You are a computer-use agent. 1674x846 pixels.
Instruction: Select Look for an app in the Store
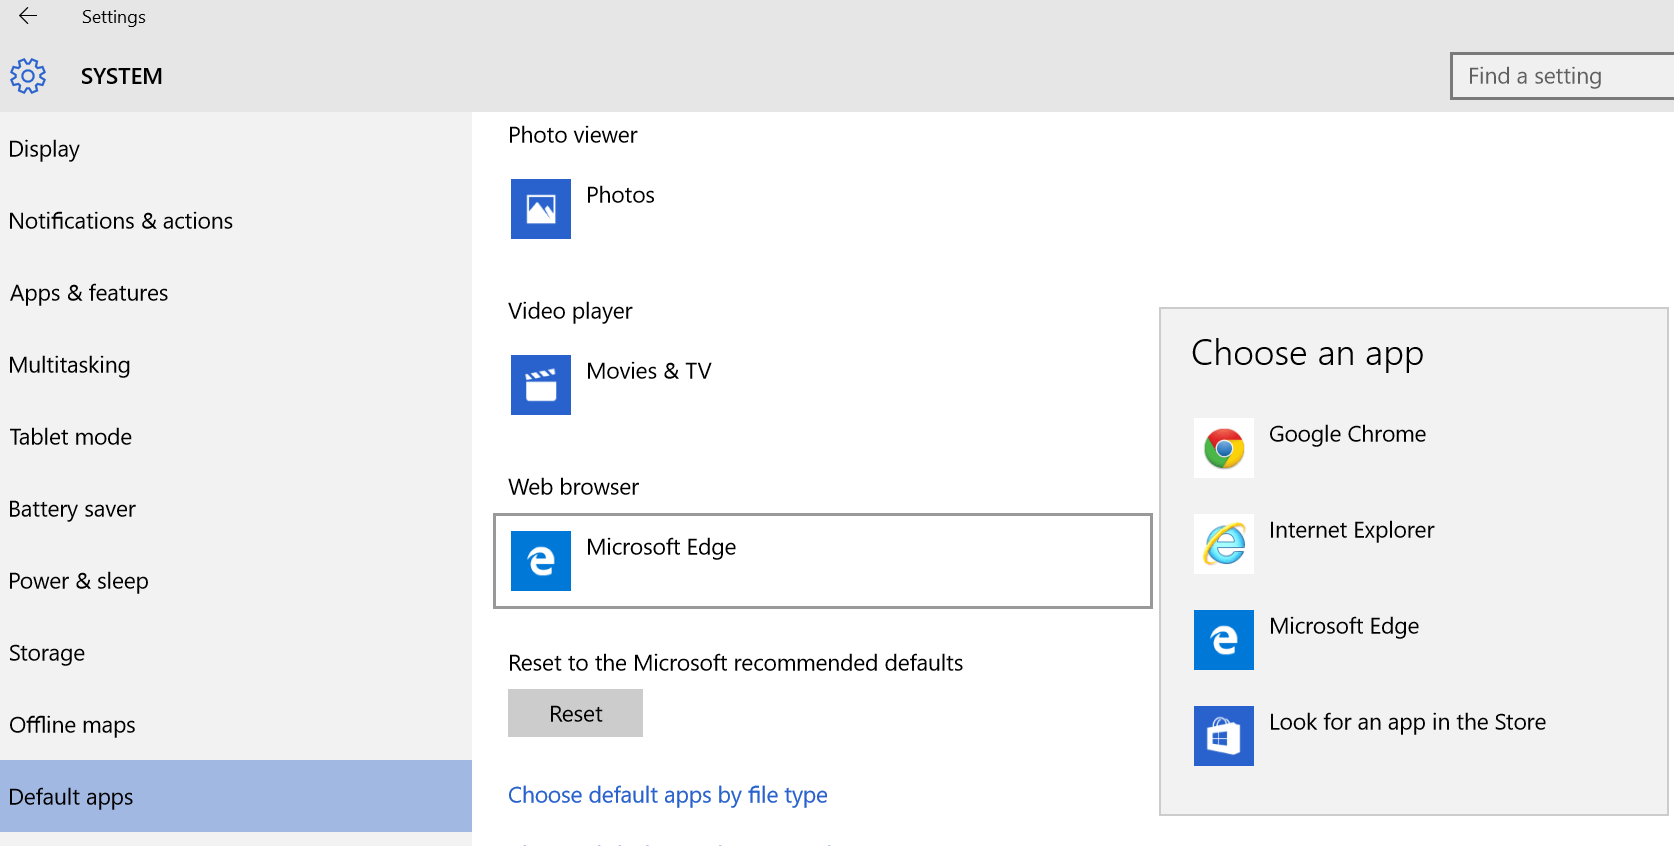(x=1407, y=722)
